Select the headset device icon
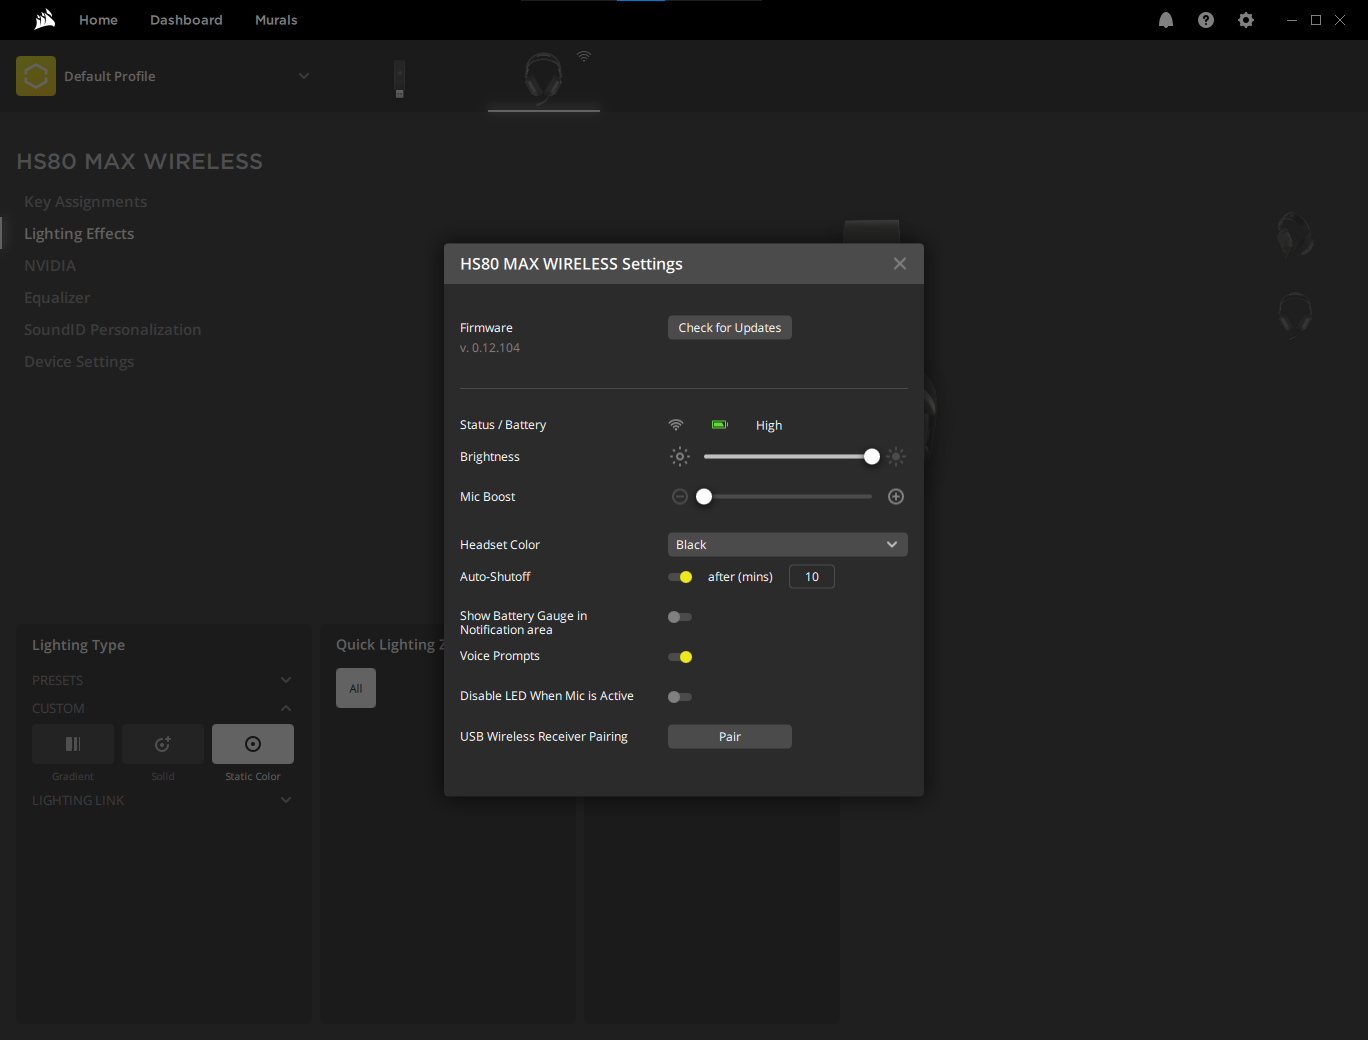The height and width of the screenshot is (1040, 1368). [543, 77]
